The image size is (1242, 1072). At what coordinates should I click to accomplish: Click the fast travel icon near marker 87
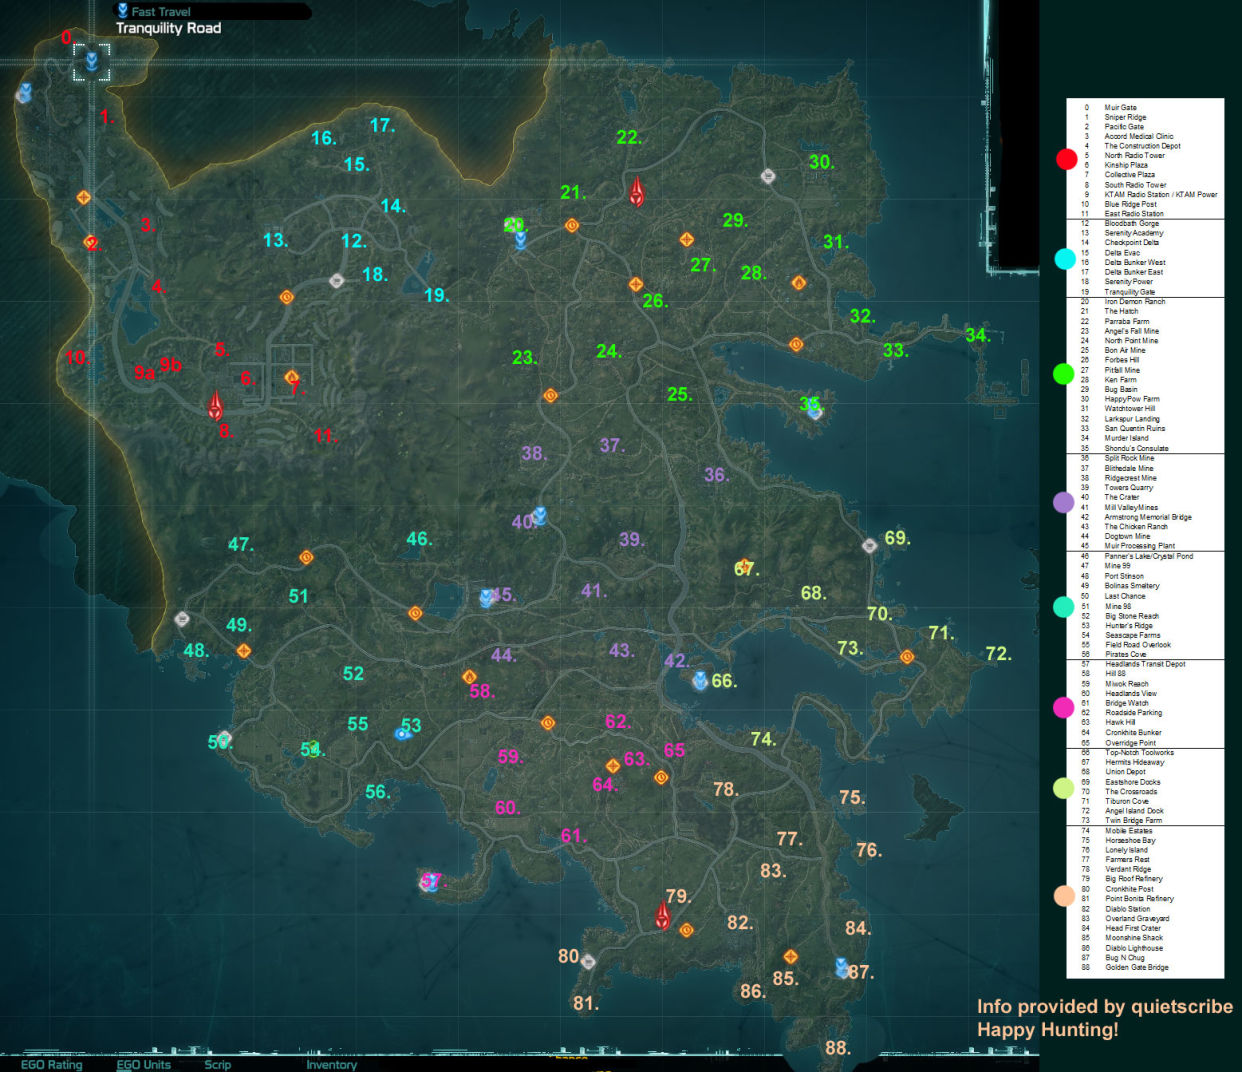pyautogui.click(x=842, y=967)
